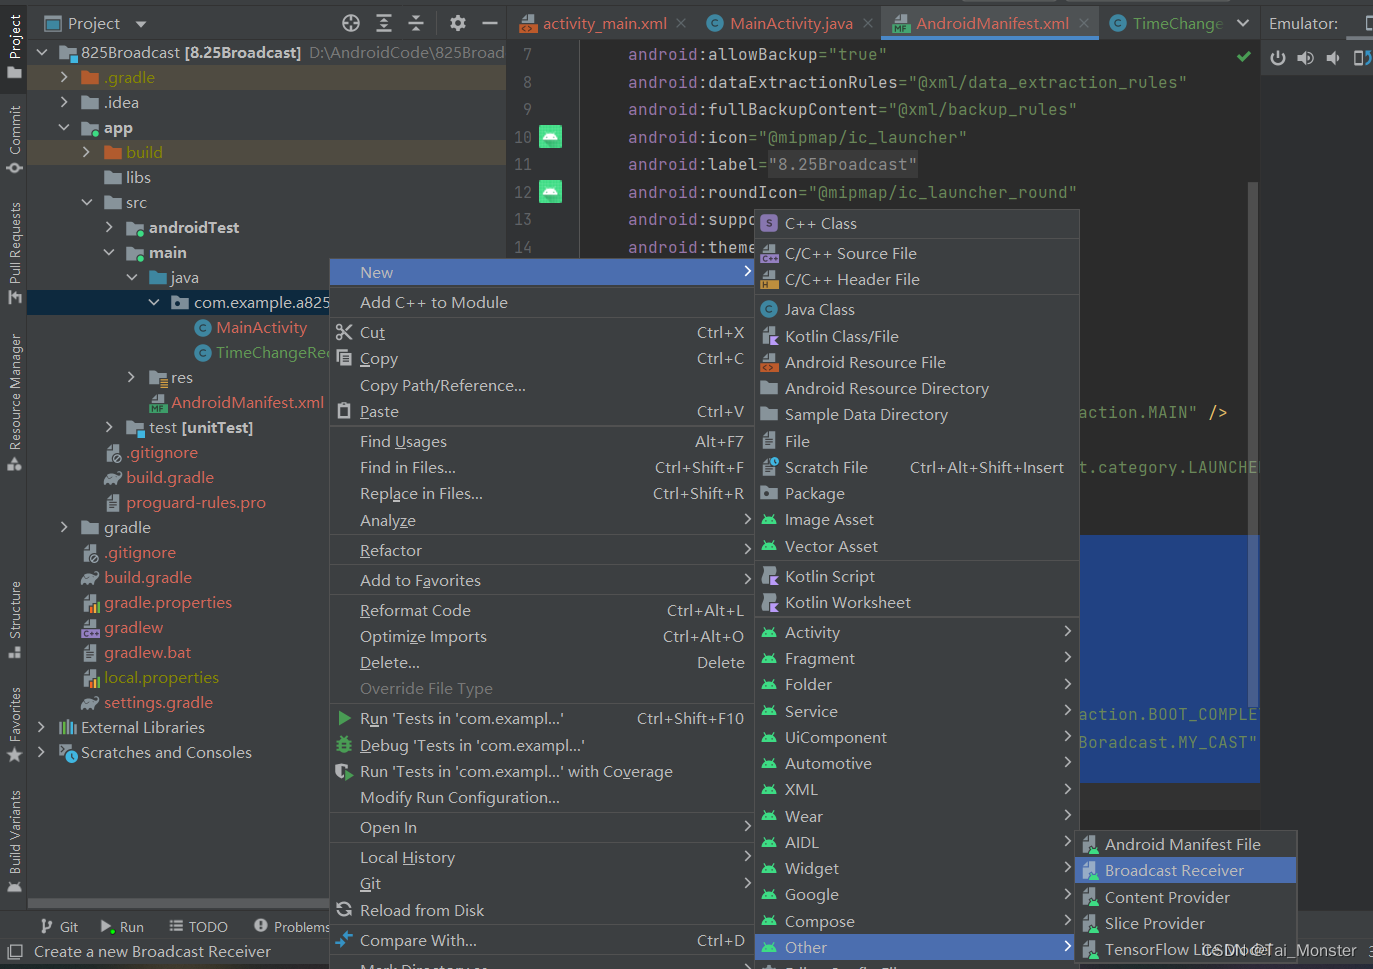The width and height of the screenshot is (1373, 969).
Task: Open the Resource Manager tool window
Action: 14,402
